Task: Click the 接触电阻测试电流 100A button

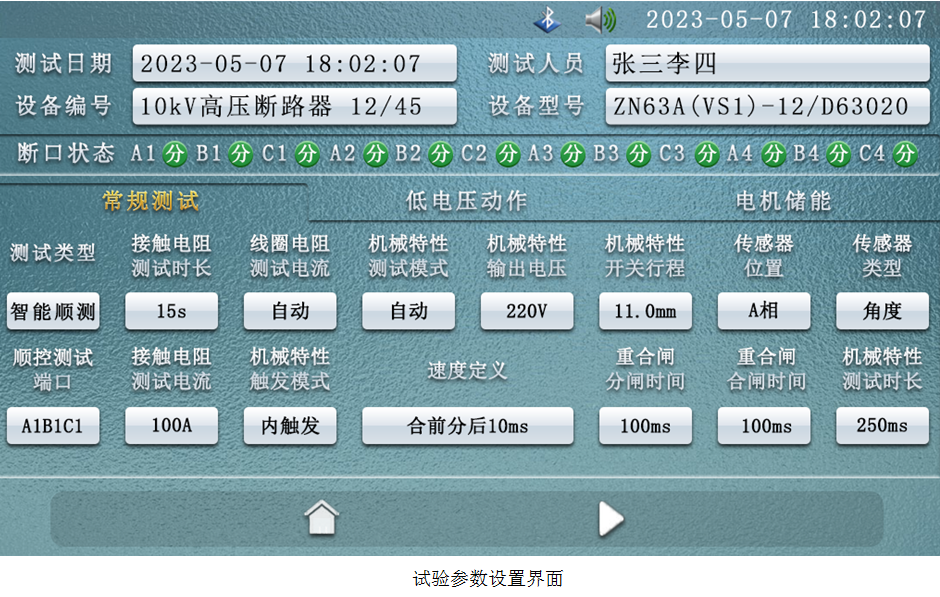Action: click(171, 426)
